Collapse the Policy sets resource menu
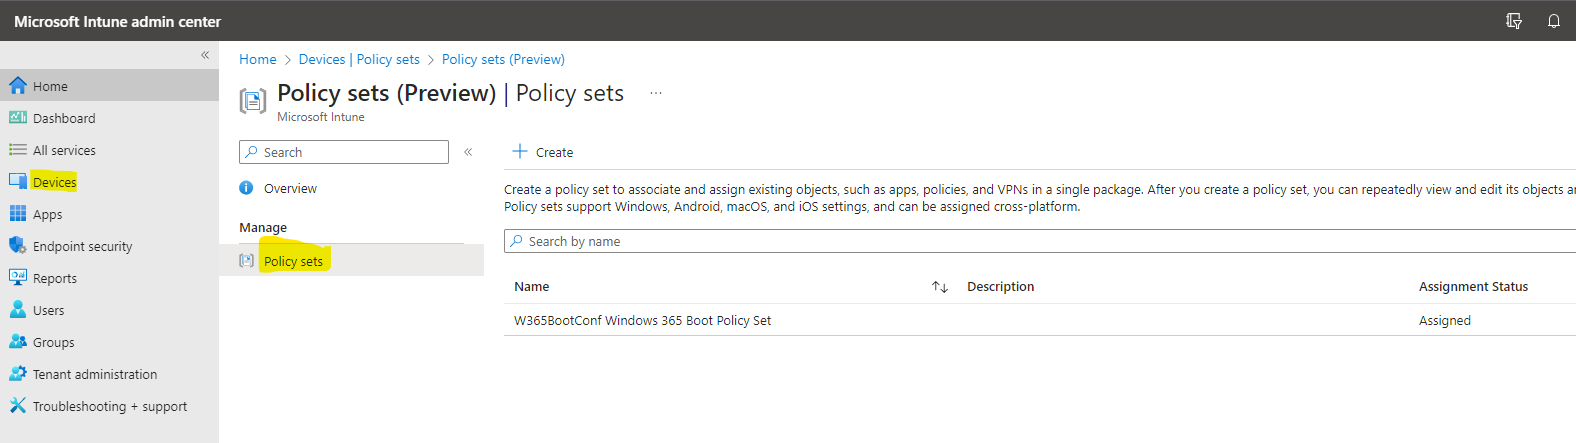This screenshot has width=1576, height=443. coord(468,152)
